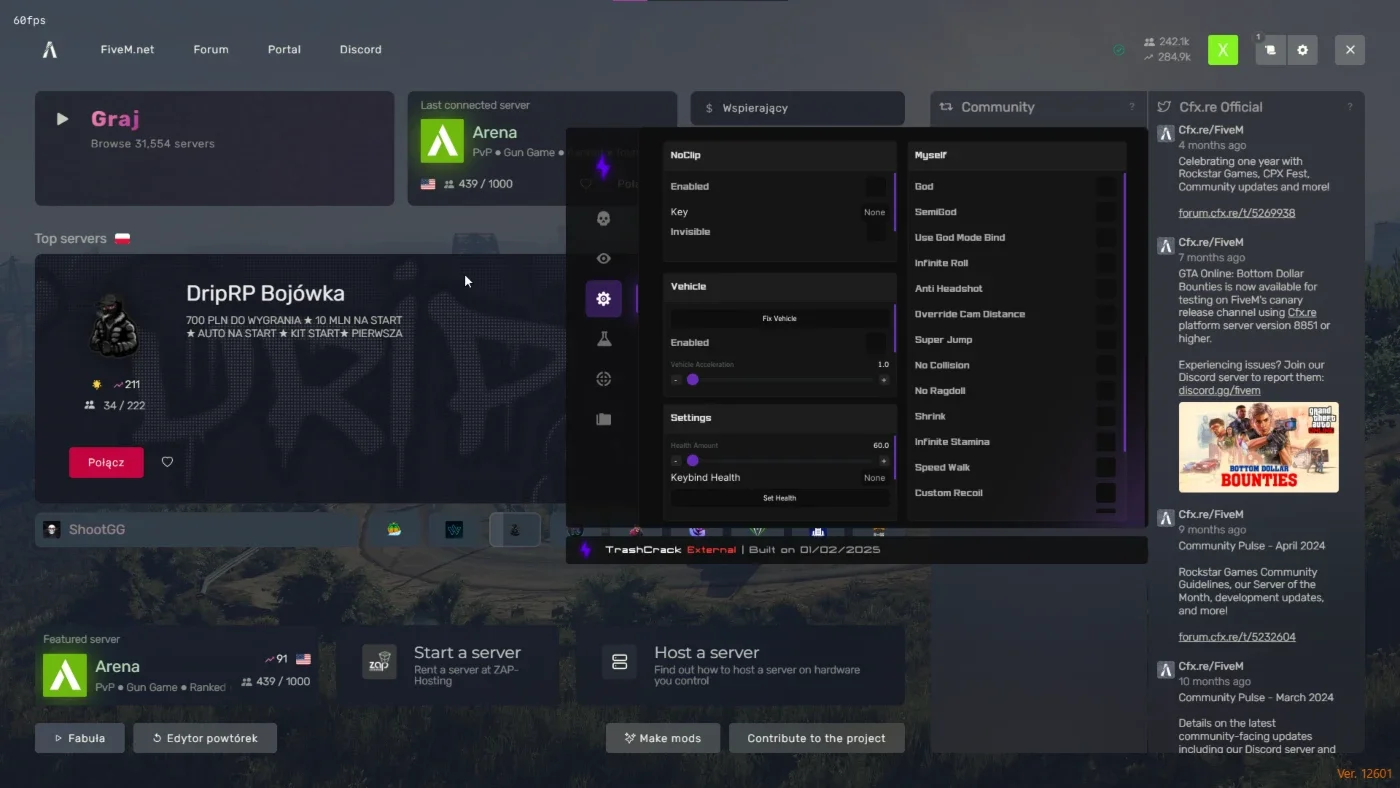1400x788 pixels.
Task: Click the server rack icon beside Host a server
Action: coord(619,662)
